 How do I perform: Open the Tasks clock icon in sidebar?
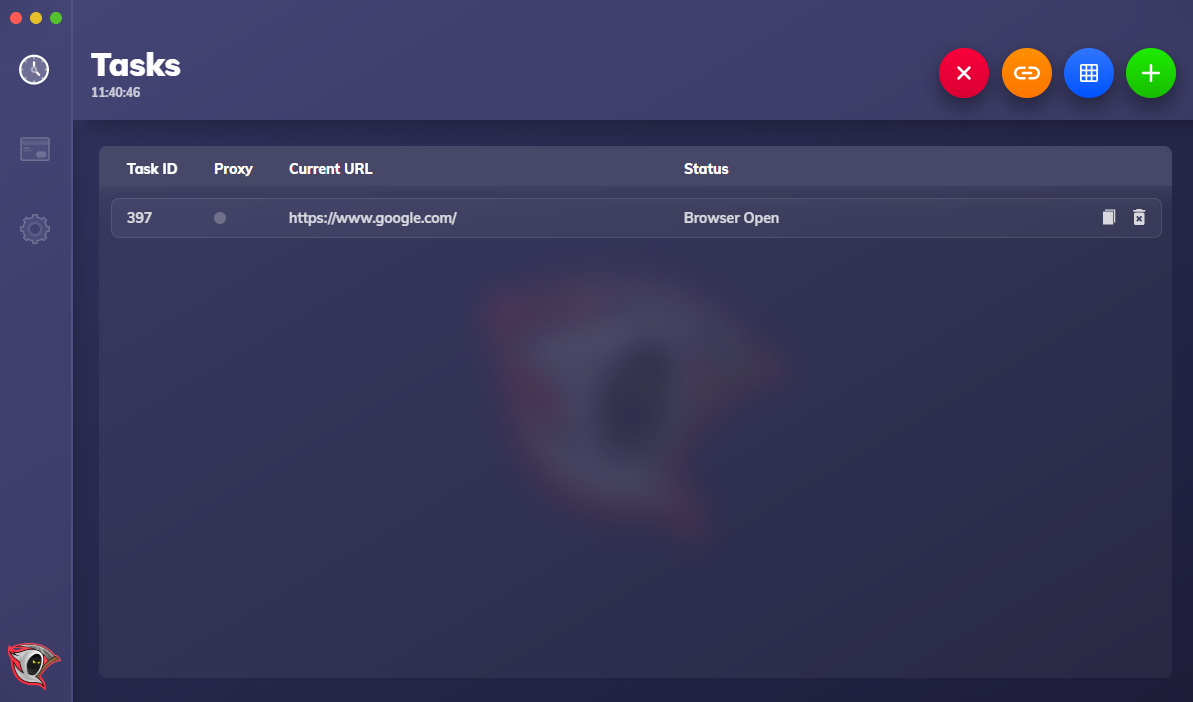(x=33, y=70)
